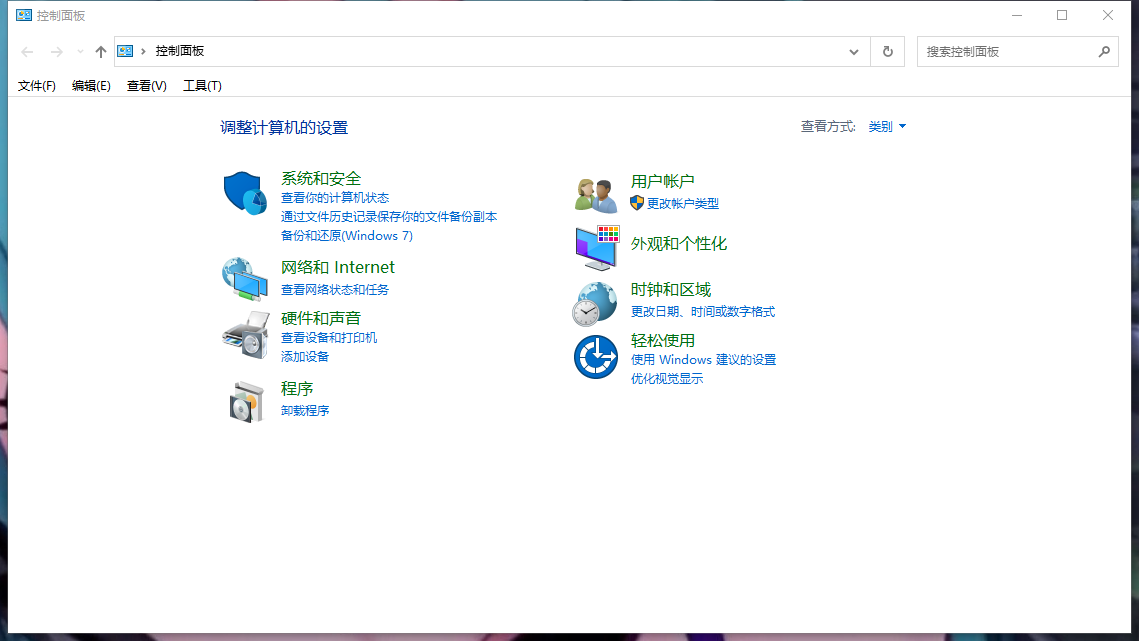Click the refresh button in address bar
Screen dimensions: 1139x641
tap(887, 50)
